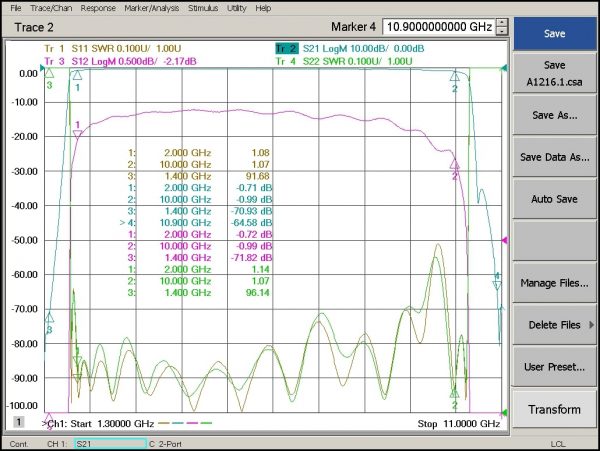This screenshot has height=451, width=600.
Task: Click purple marker 2 triangle on S12 trace
Action: (x=455, y=164)
